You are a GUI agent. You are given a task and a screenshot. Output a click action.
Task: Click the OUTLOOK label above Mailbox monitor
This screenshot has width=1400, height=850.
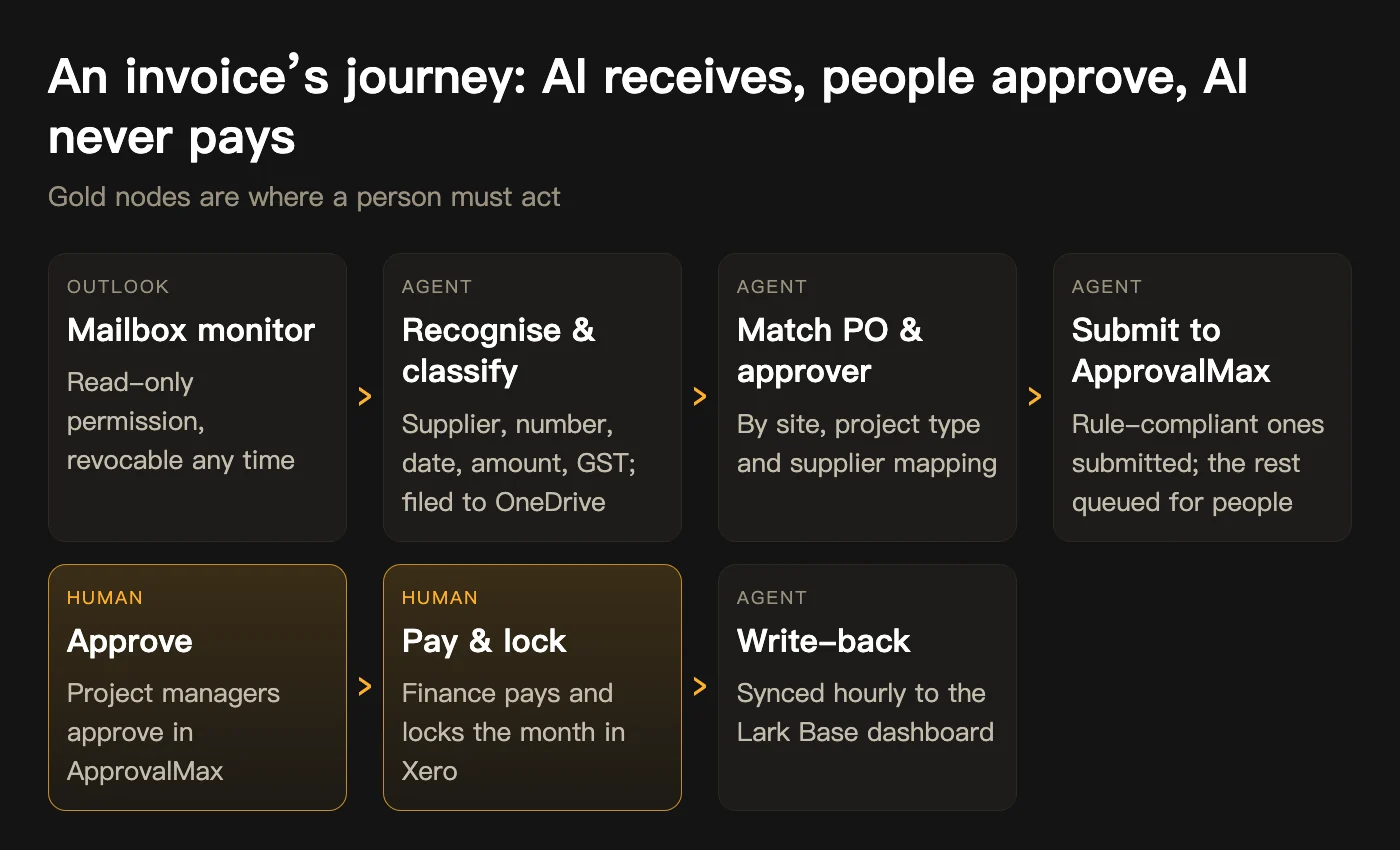coord(118,287)
